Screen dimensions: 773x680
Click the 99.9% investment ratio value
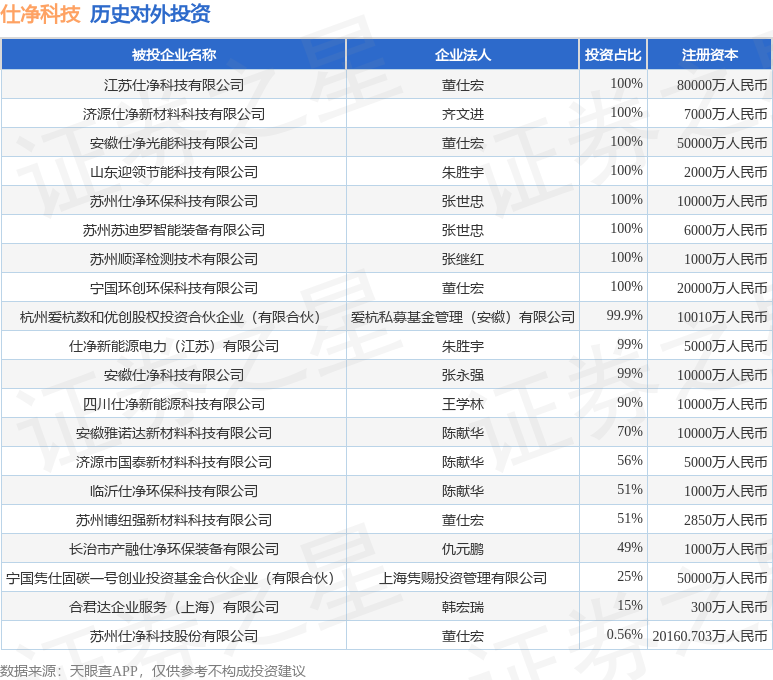(x=624, y=315)
